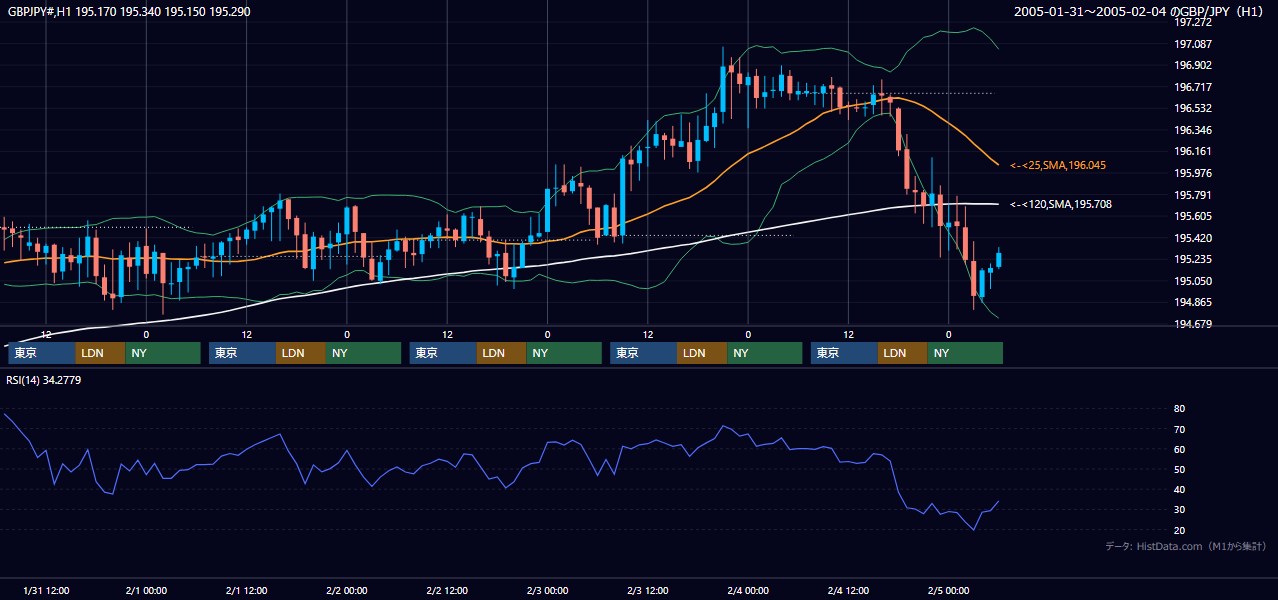
Task: Click the 195.791 price label
Action: point(1192,195)
